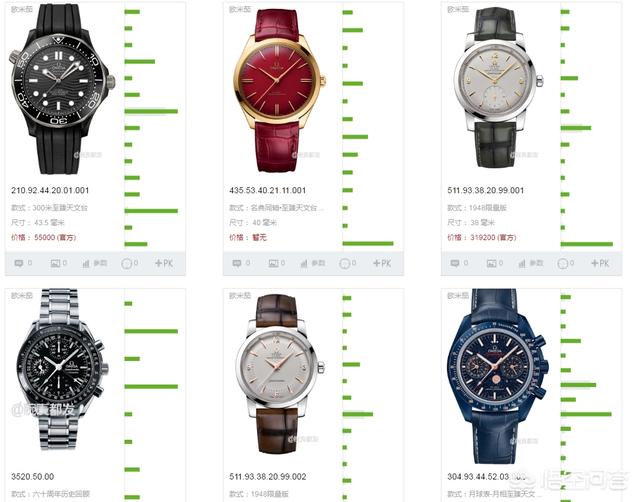Click the longest green bar beside the red watch
Viewport: 640px width, 502px height.
(368, 244)
